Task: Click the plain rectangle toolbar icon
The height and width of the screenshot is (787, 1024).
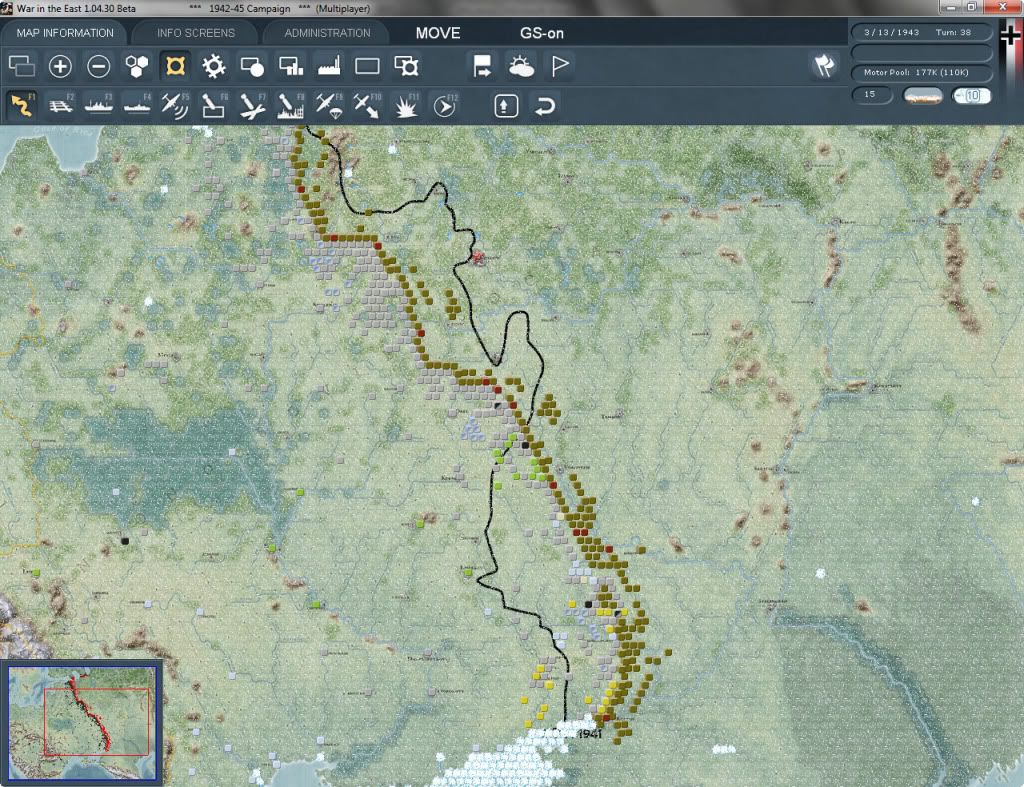Action: [367, 66]
